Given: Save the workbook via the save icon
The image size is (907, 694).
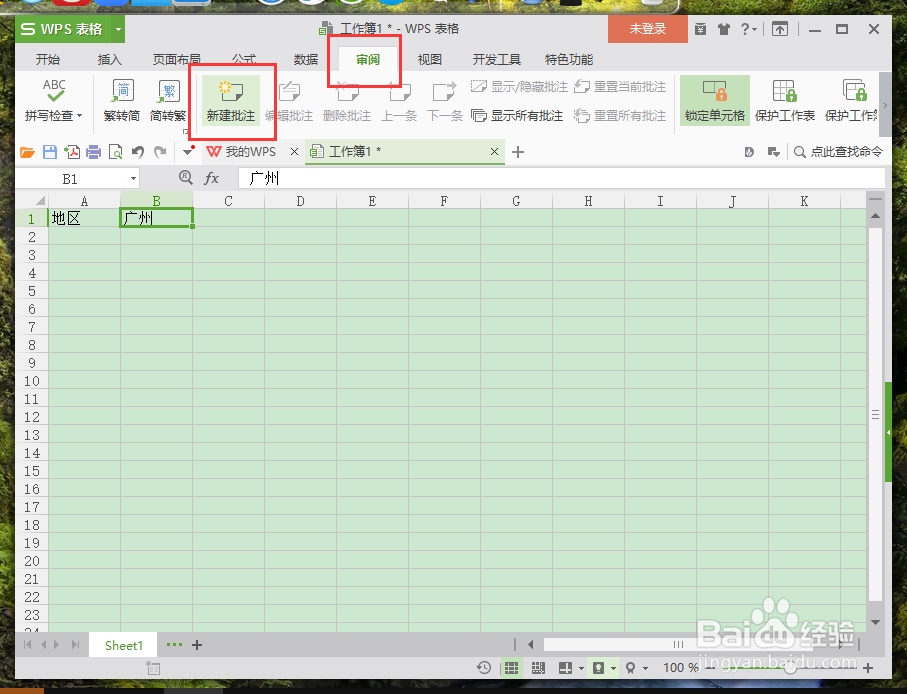Looking at the screenshot, I should (49, 151).
